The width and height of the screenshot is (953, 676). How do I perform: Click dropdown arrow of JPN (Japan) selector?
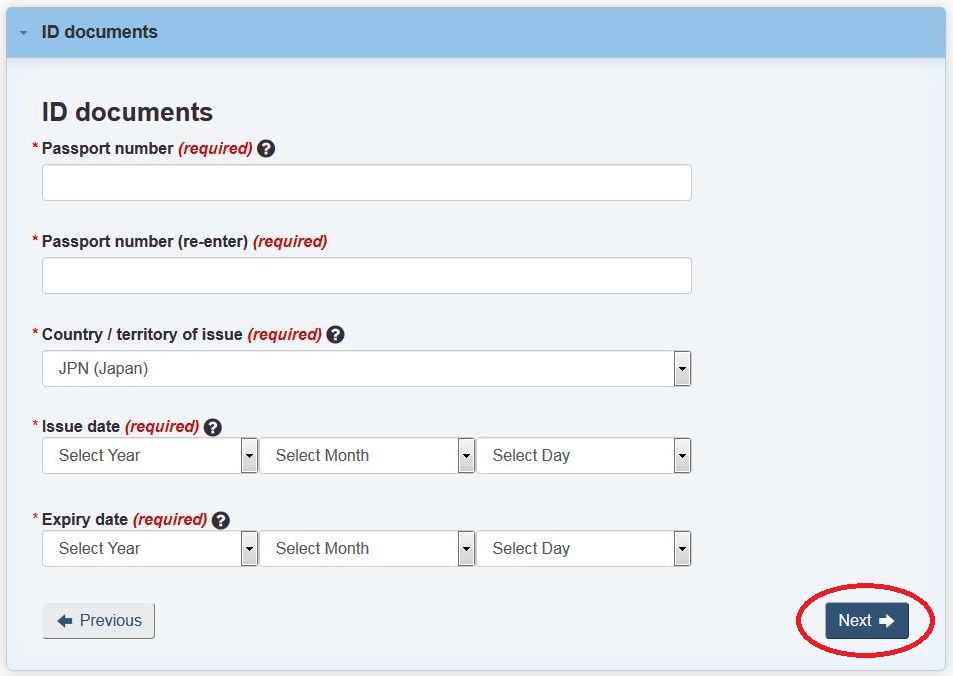click(683, 368)
